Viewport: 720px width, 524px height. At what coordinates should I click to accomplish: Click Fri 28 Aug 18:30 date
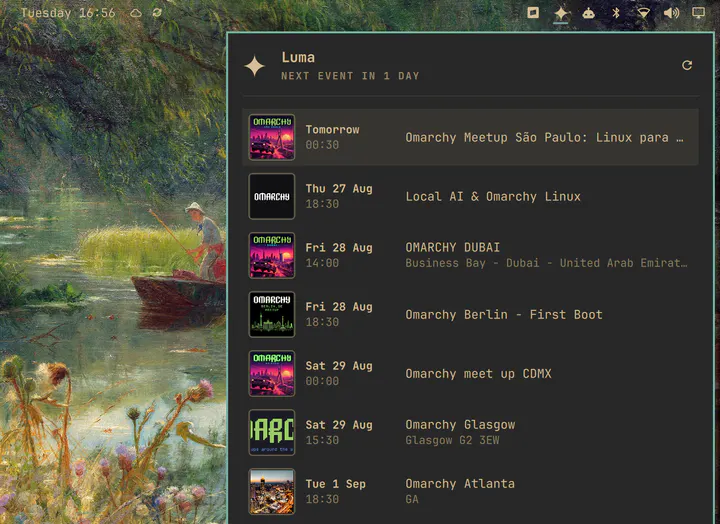[x=339, y=314]
